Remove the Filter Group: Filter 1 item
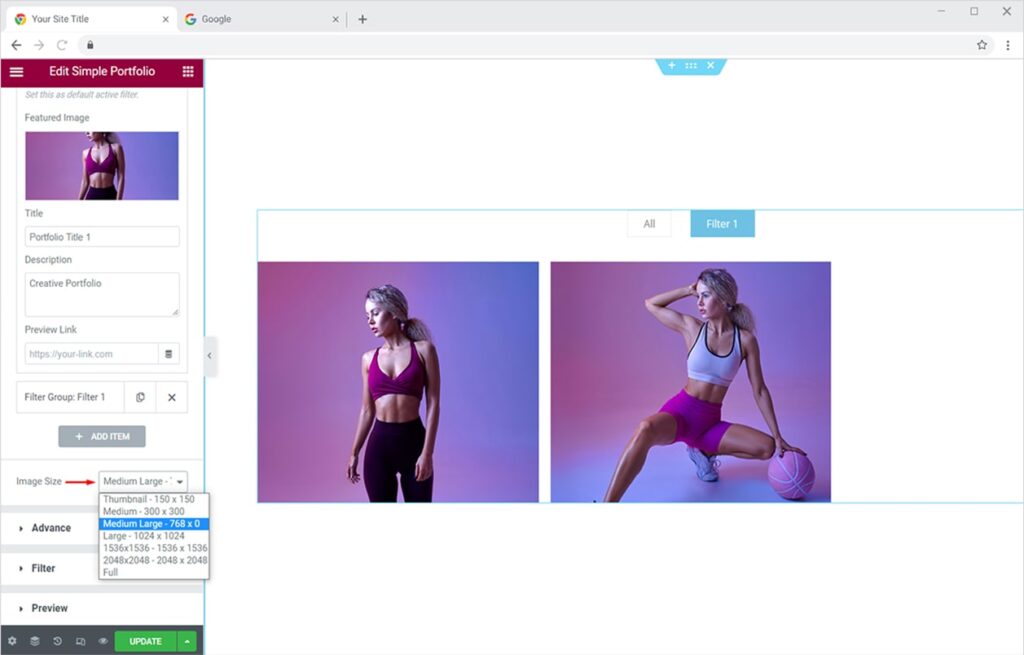Screen dimensions: 1024x655 tap(172, 397)
